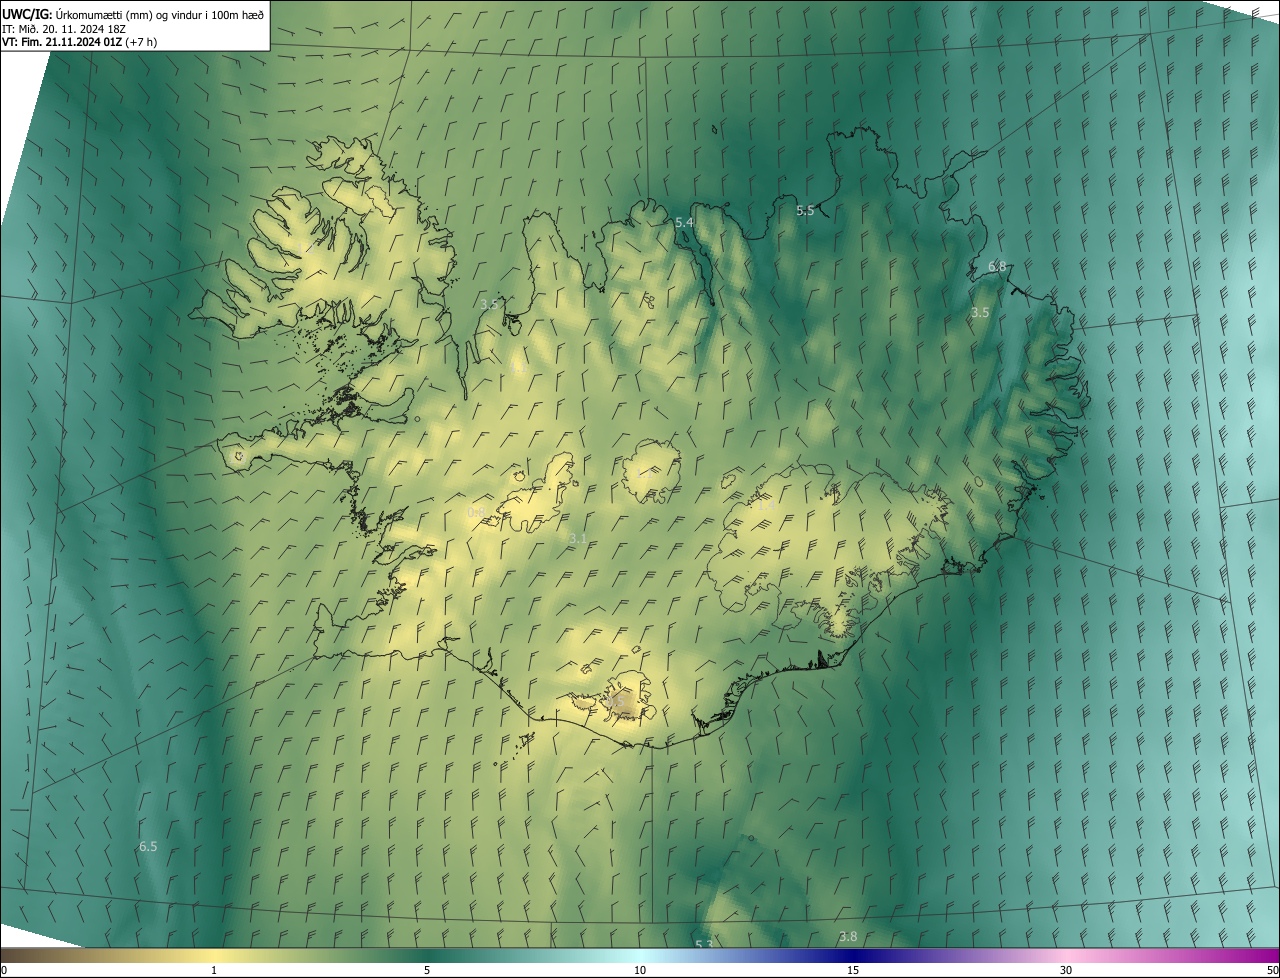Select the 6.5 value label over southwest ocean
1280x978 pixels.
pyautogui.click(x=148, y=846)
